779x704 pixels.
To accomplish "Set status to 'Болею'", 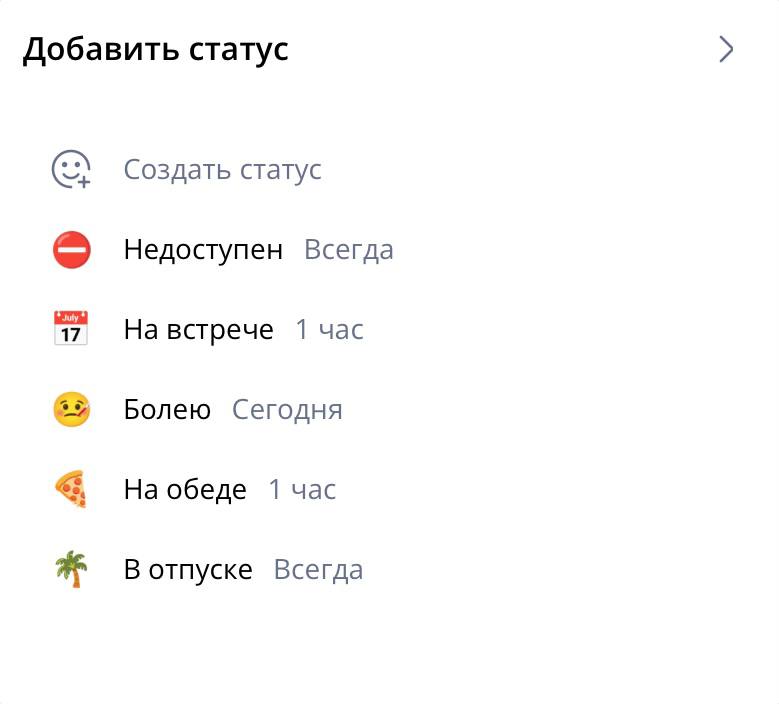I will [167, 410].
